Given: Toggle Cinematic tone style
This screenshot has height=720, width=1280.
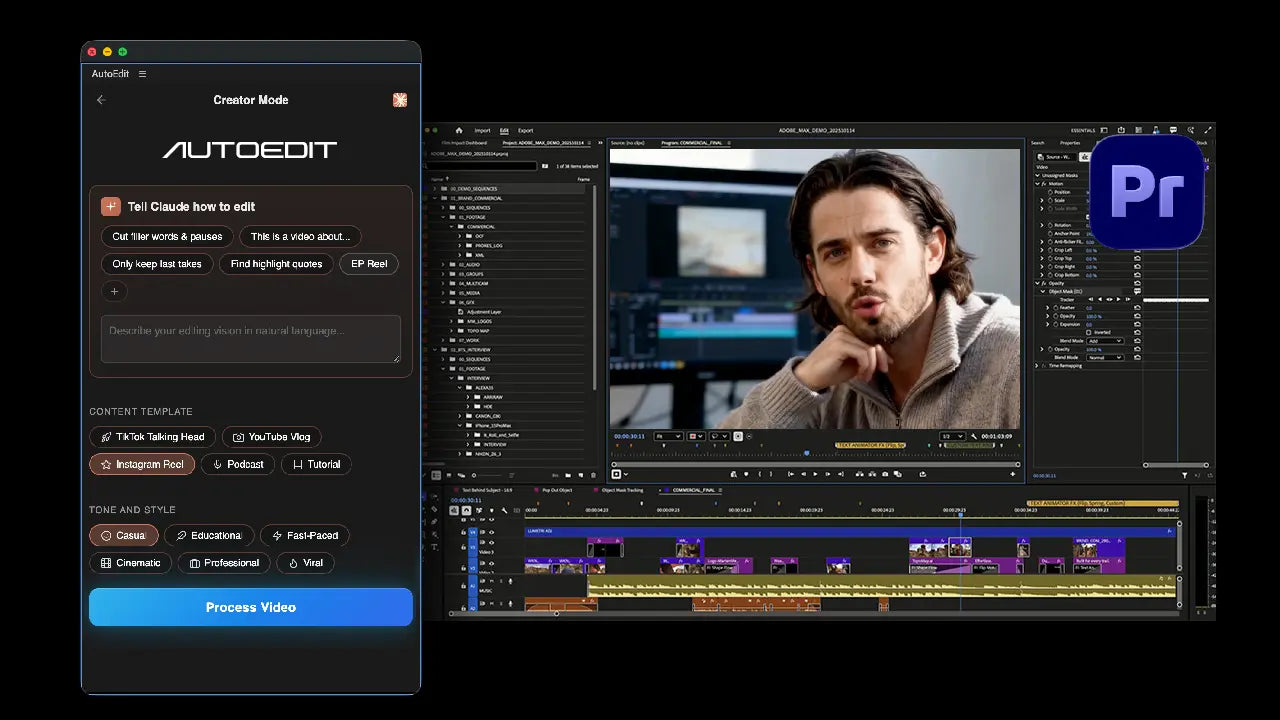Looking at the screenshot, I should click(x=131, y=563).
